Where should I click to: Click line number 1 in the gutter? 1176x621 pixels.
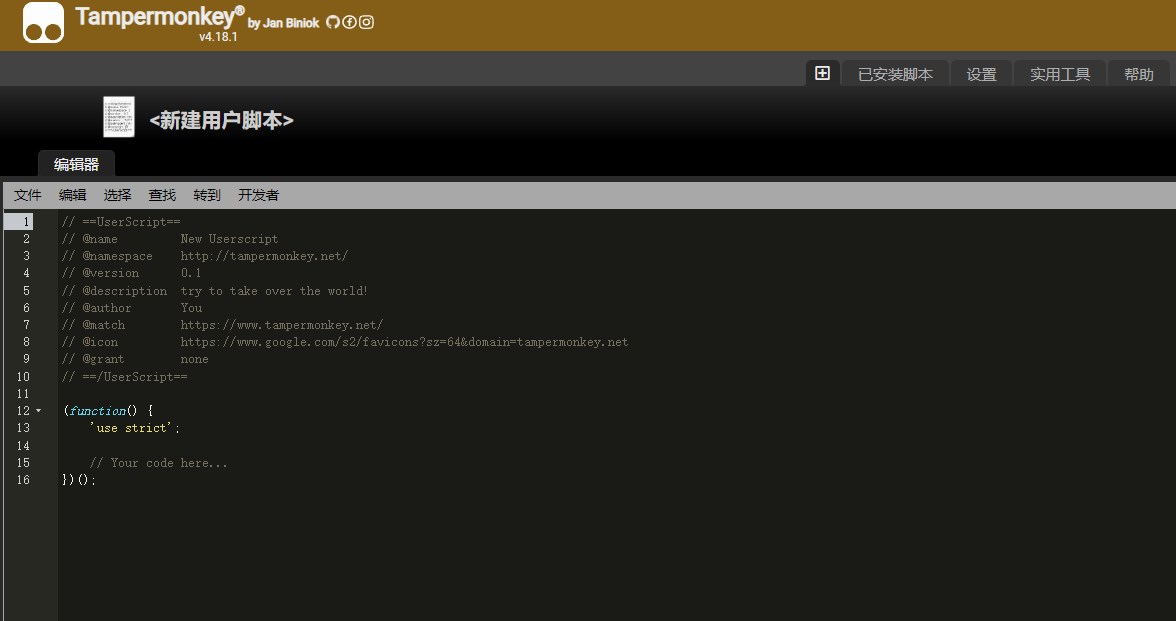26,221
